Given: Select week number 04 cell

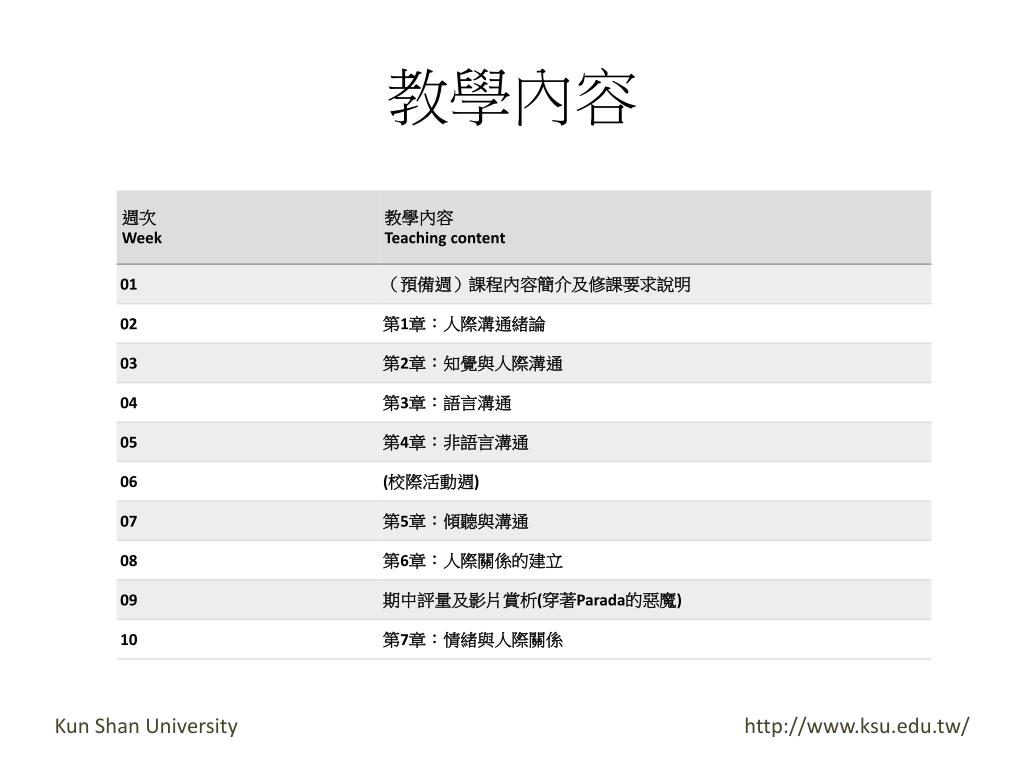Looking at the screenshot, I should point(248,403).
